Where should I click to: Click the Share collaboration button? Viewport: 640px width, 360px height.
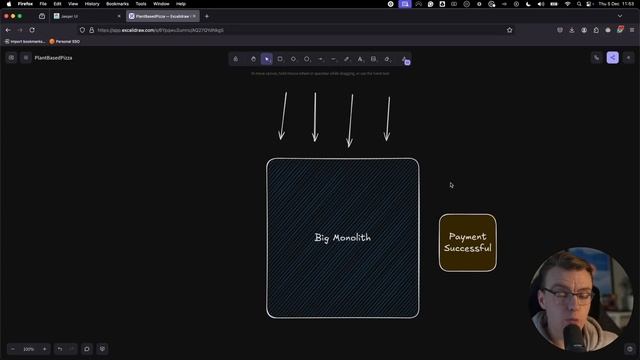(613, 58)
